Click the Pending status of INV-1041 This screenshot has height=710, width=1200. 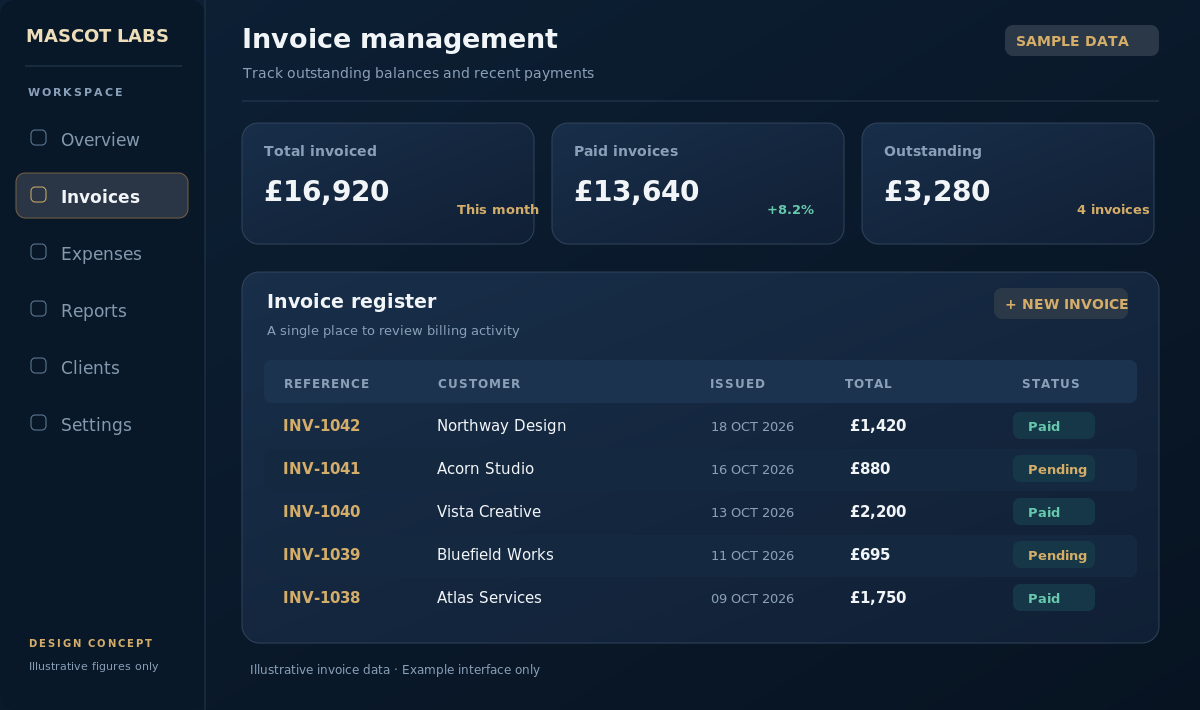click(x=1054, y=469)
